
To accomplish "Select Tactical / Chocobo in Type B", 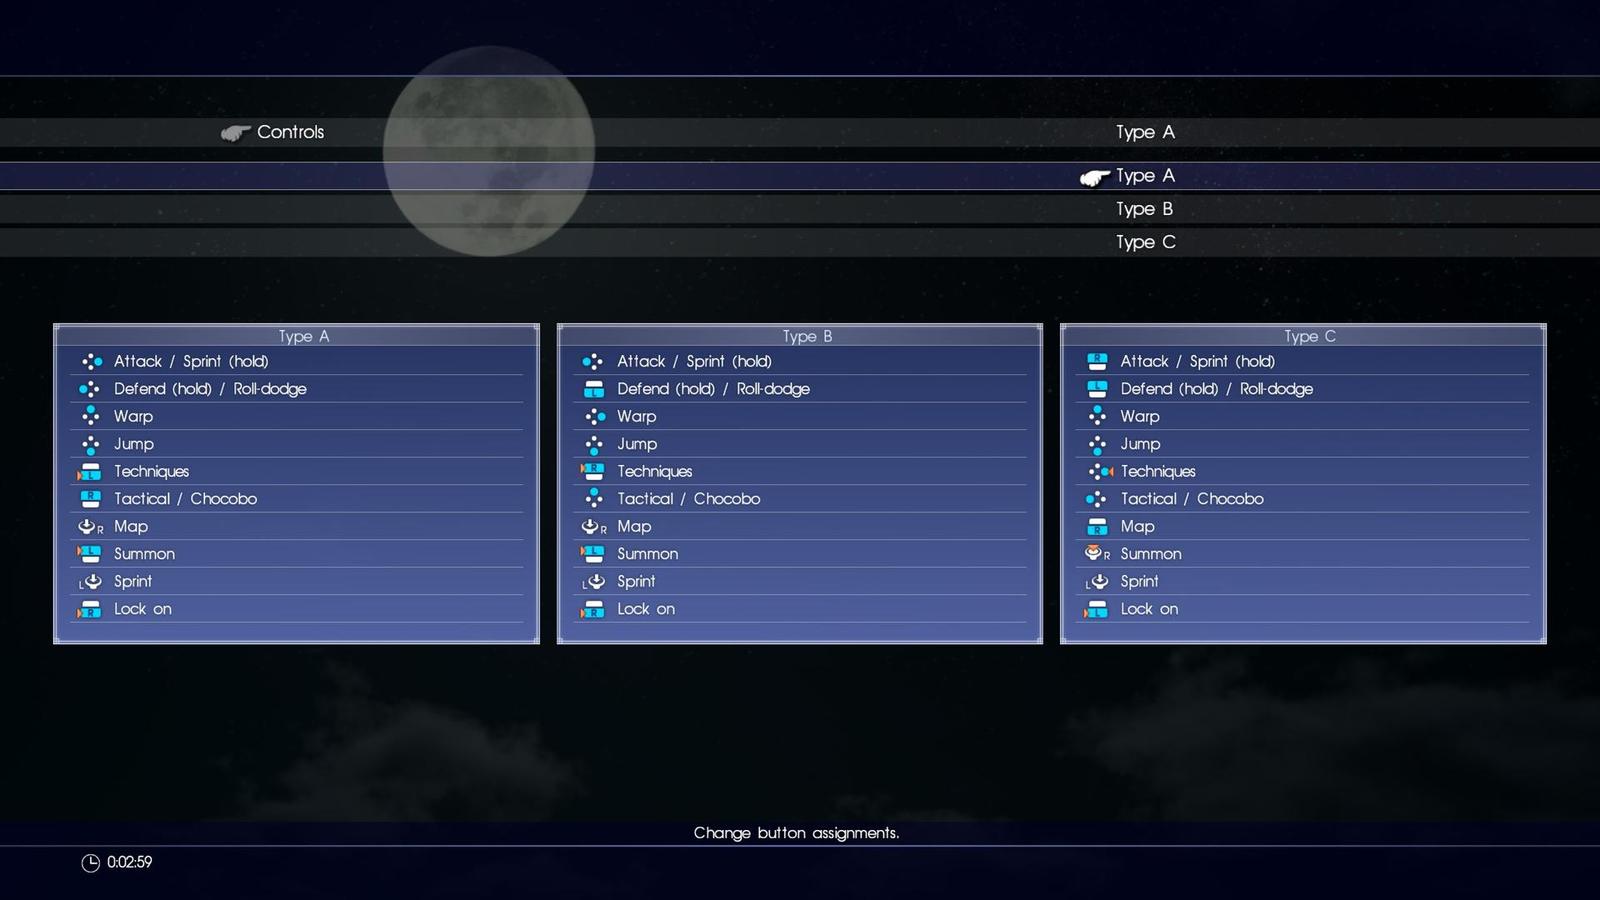I will pyautogui.click(x=688, y=499).
